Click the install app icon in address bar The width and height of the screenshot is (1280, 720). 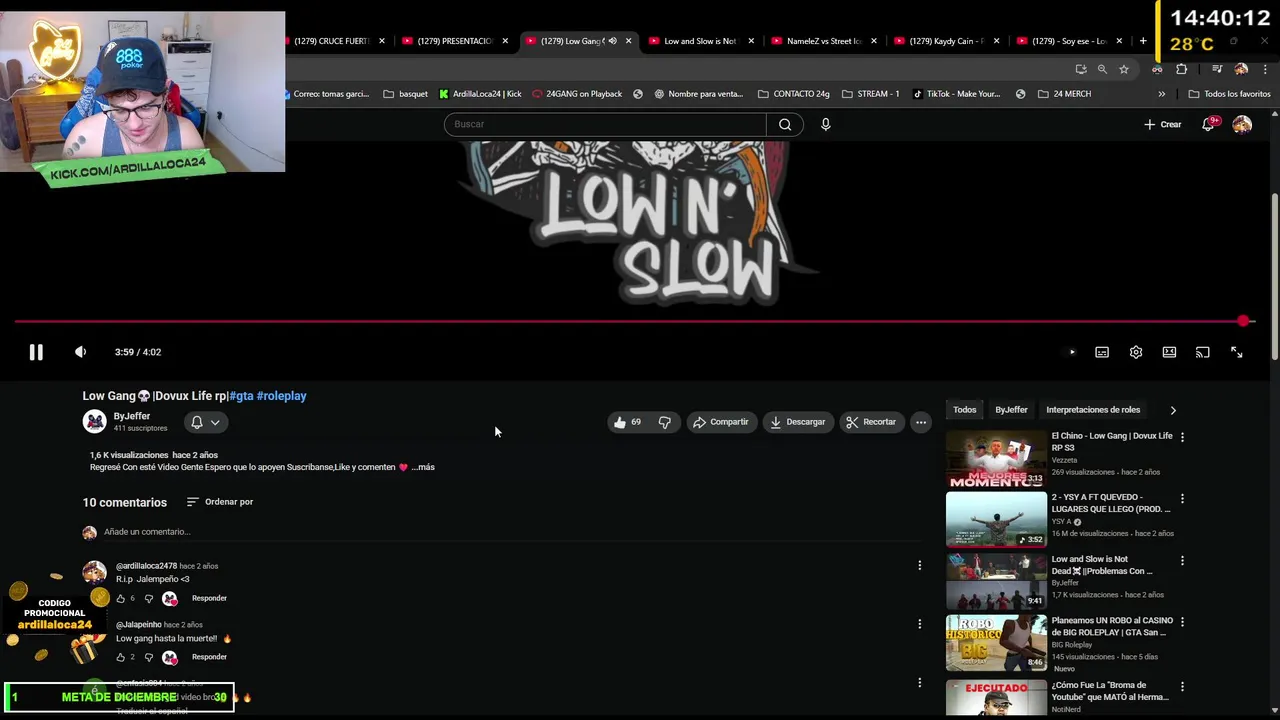[1081, 69]
